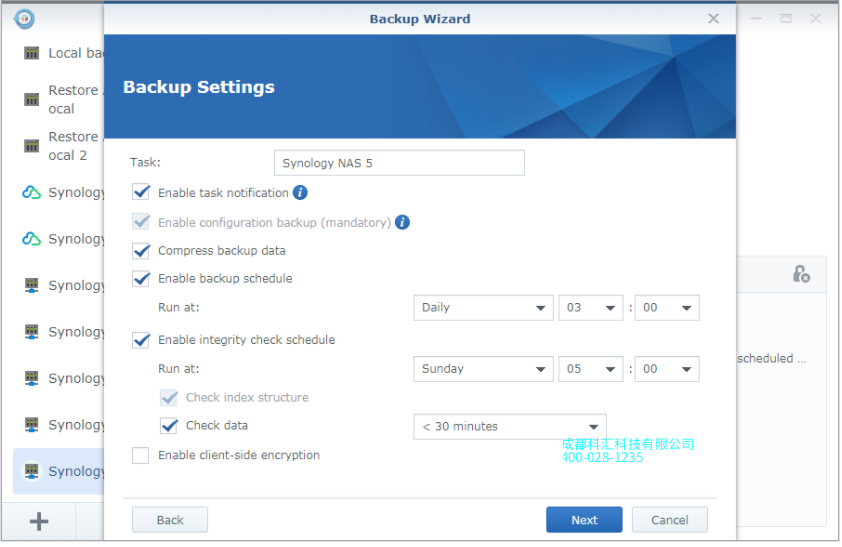The width and height of the screenshot is (842, 547).
Task: Click the lock icon in background window
Action: [x=801, y=274]
